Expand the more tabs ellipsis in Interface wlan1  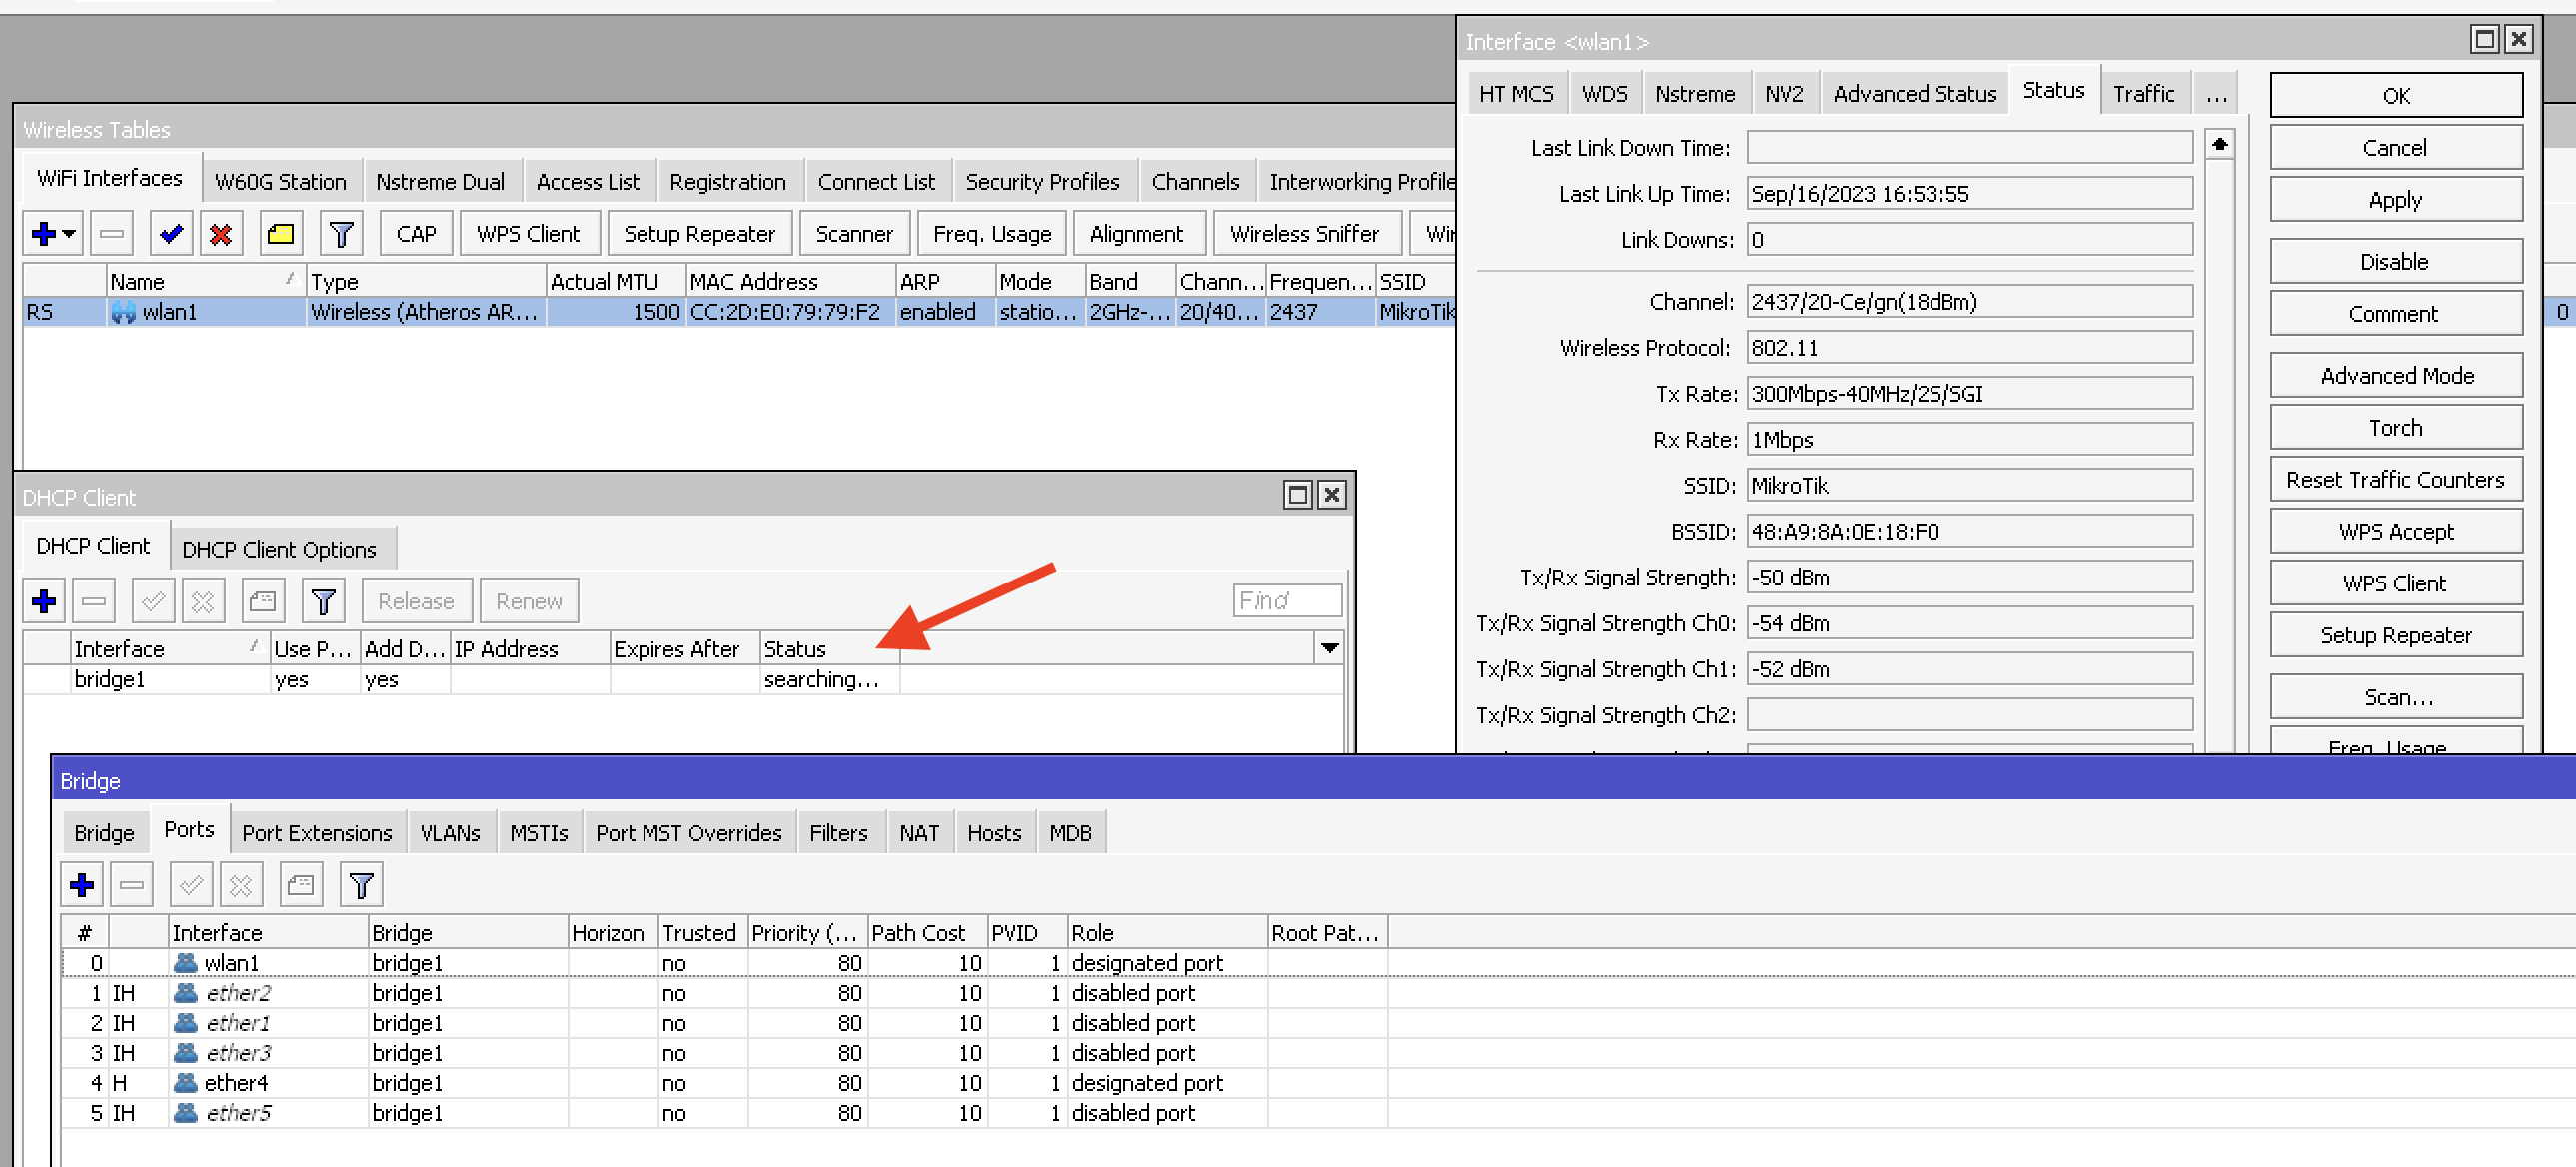point(2217,94)
